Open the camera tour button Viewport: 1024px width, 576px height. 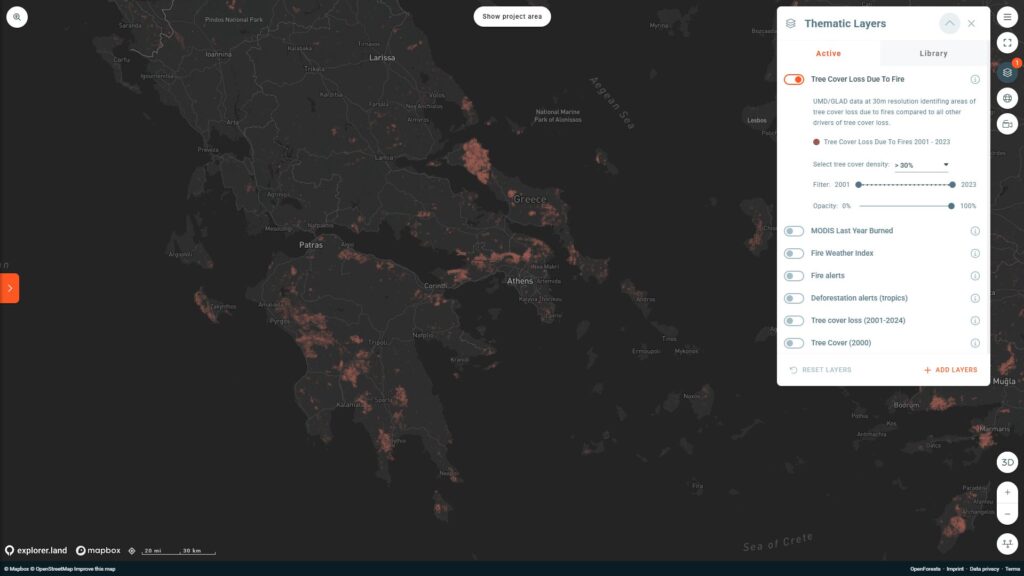(x=1007, y=124)
